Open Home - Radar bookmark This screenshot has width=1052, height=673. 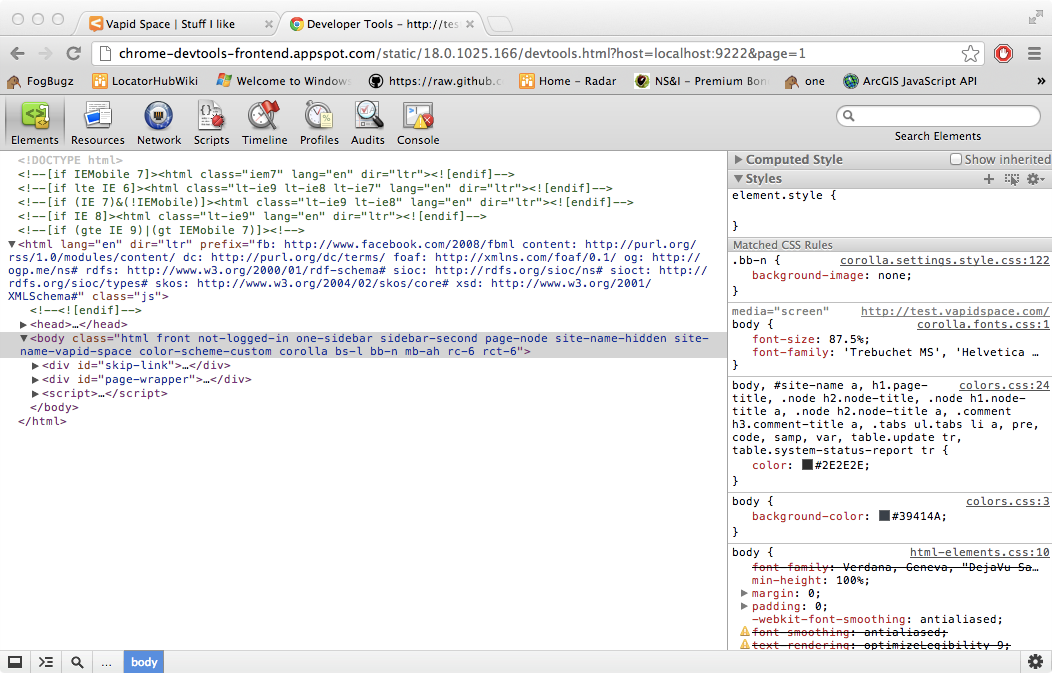pos(568,81)
